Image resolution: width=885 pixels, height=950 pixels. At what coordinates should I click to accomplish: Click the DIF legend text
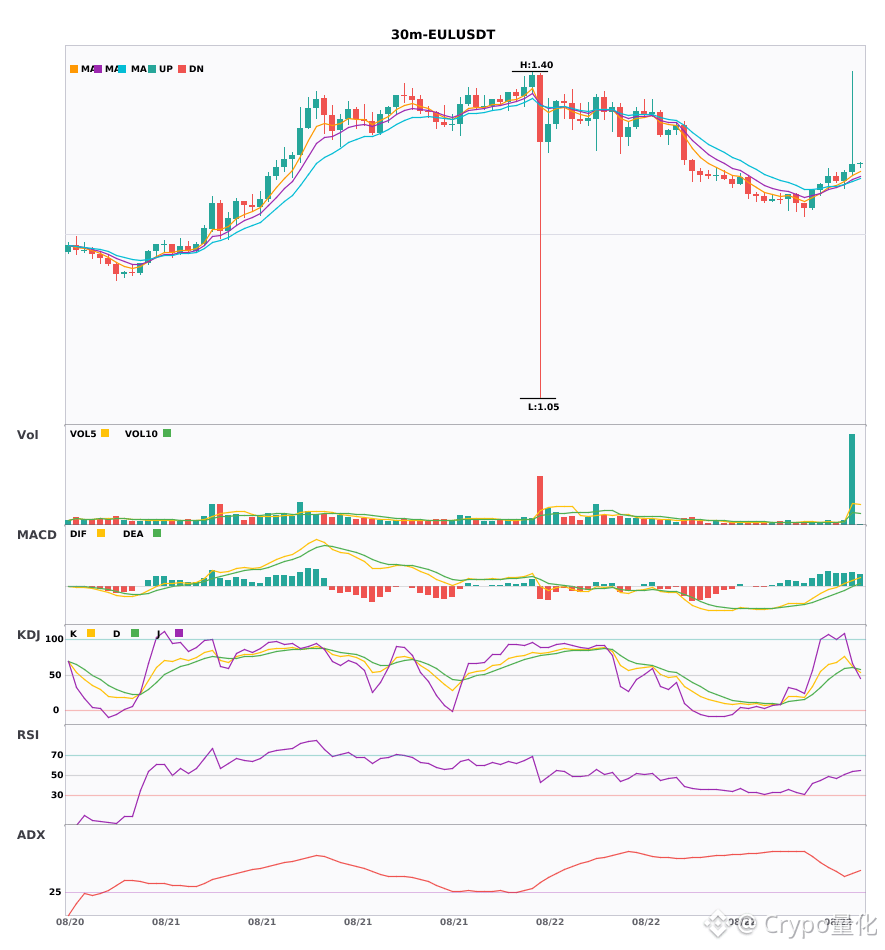coord(78,534)
